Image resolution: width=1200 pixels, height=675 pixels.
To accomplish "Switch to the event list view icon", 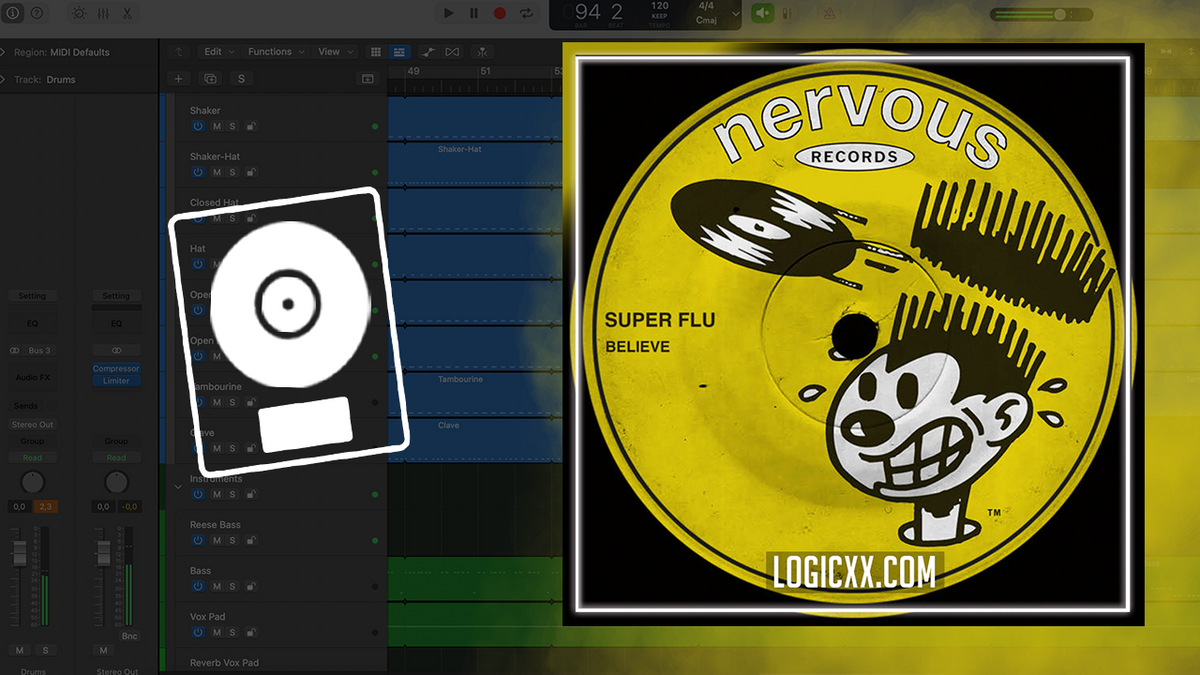I will point(398,51).
